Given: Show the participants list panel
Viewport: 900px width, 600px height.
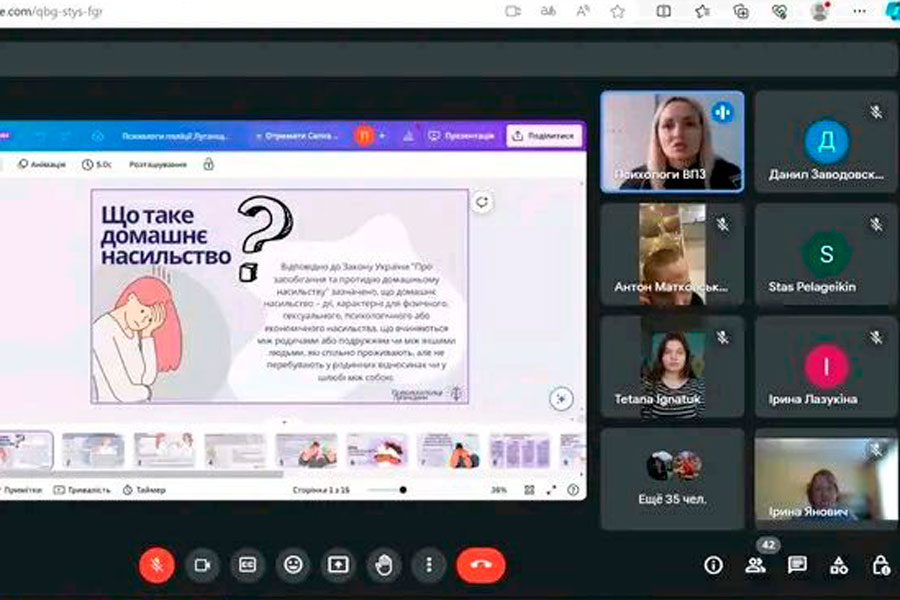Looking at the screenshot, I should [x=755, y=565].
